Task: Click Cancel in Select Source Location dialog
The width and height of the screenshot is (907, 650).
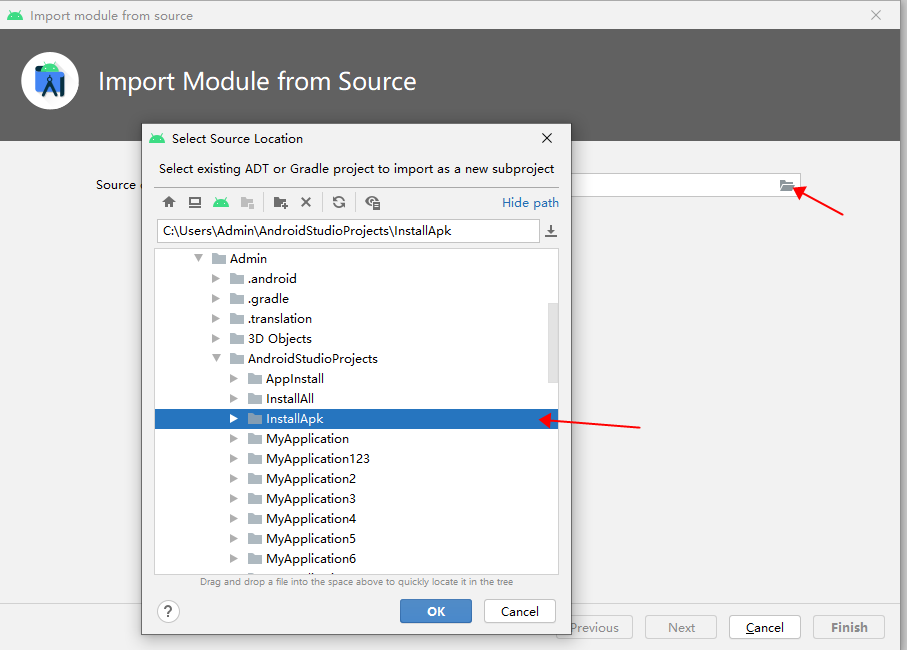Action: click(x=519, y=611)
